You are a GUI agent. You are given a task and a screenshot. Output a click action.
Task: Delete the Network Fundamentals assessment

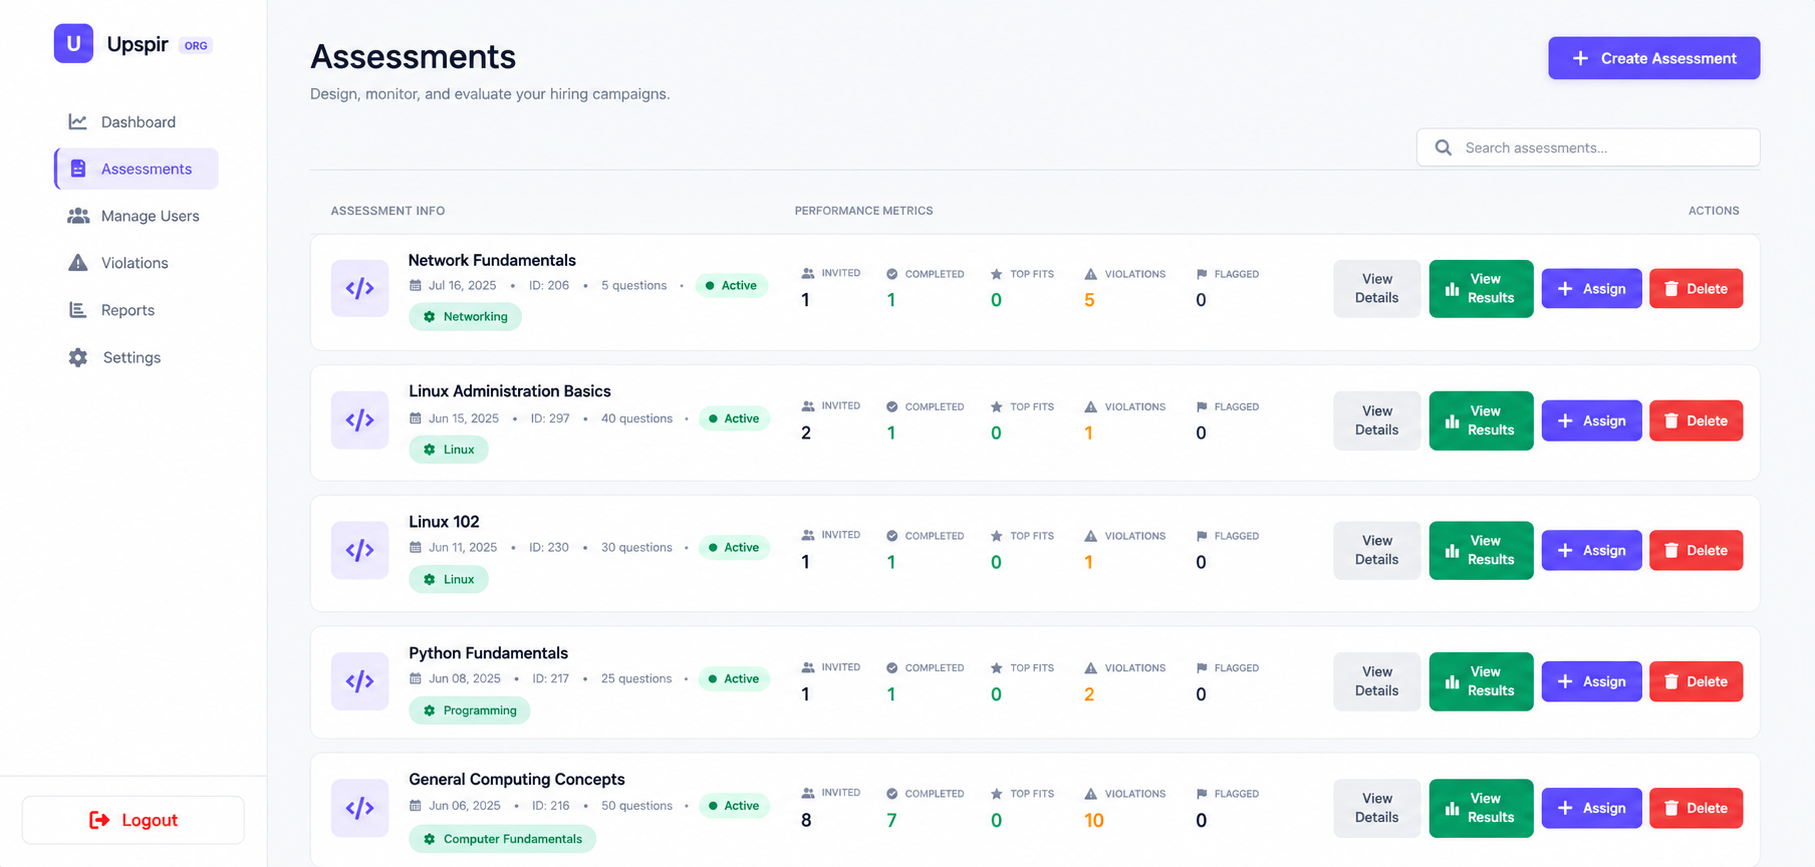tap(1696, 289)
